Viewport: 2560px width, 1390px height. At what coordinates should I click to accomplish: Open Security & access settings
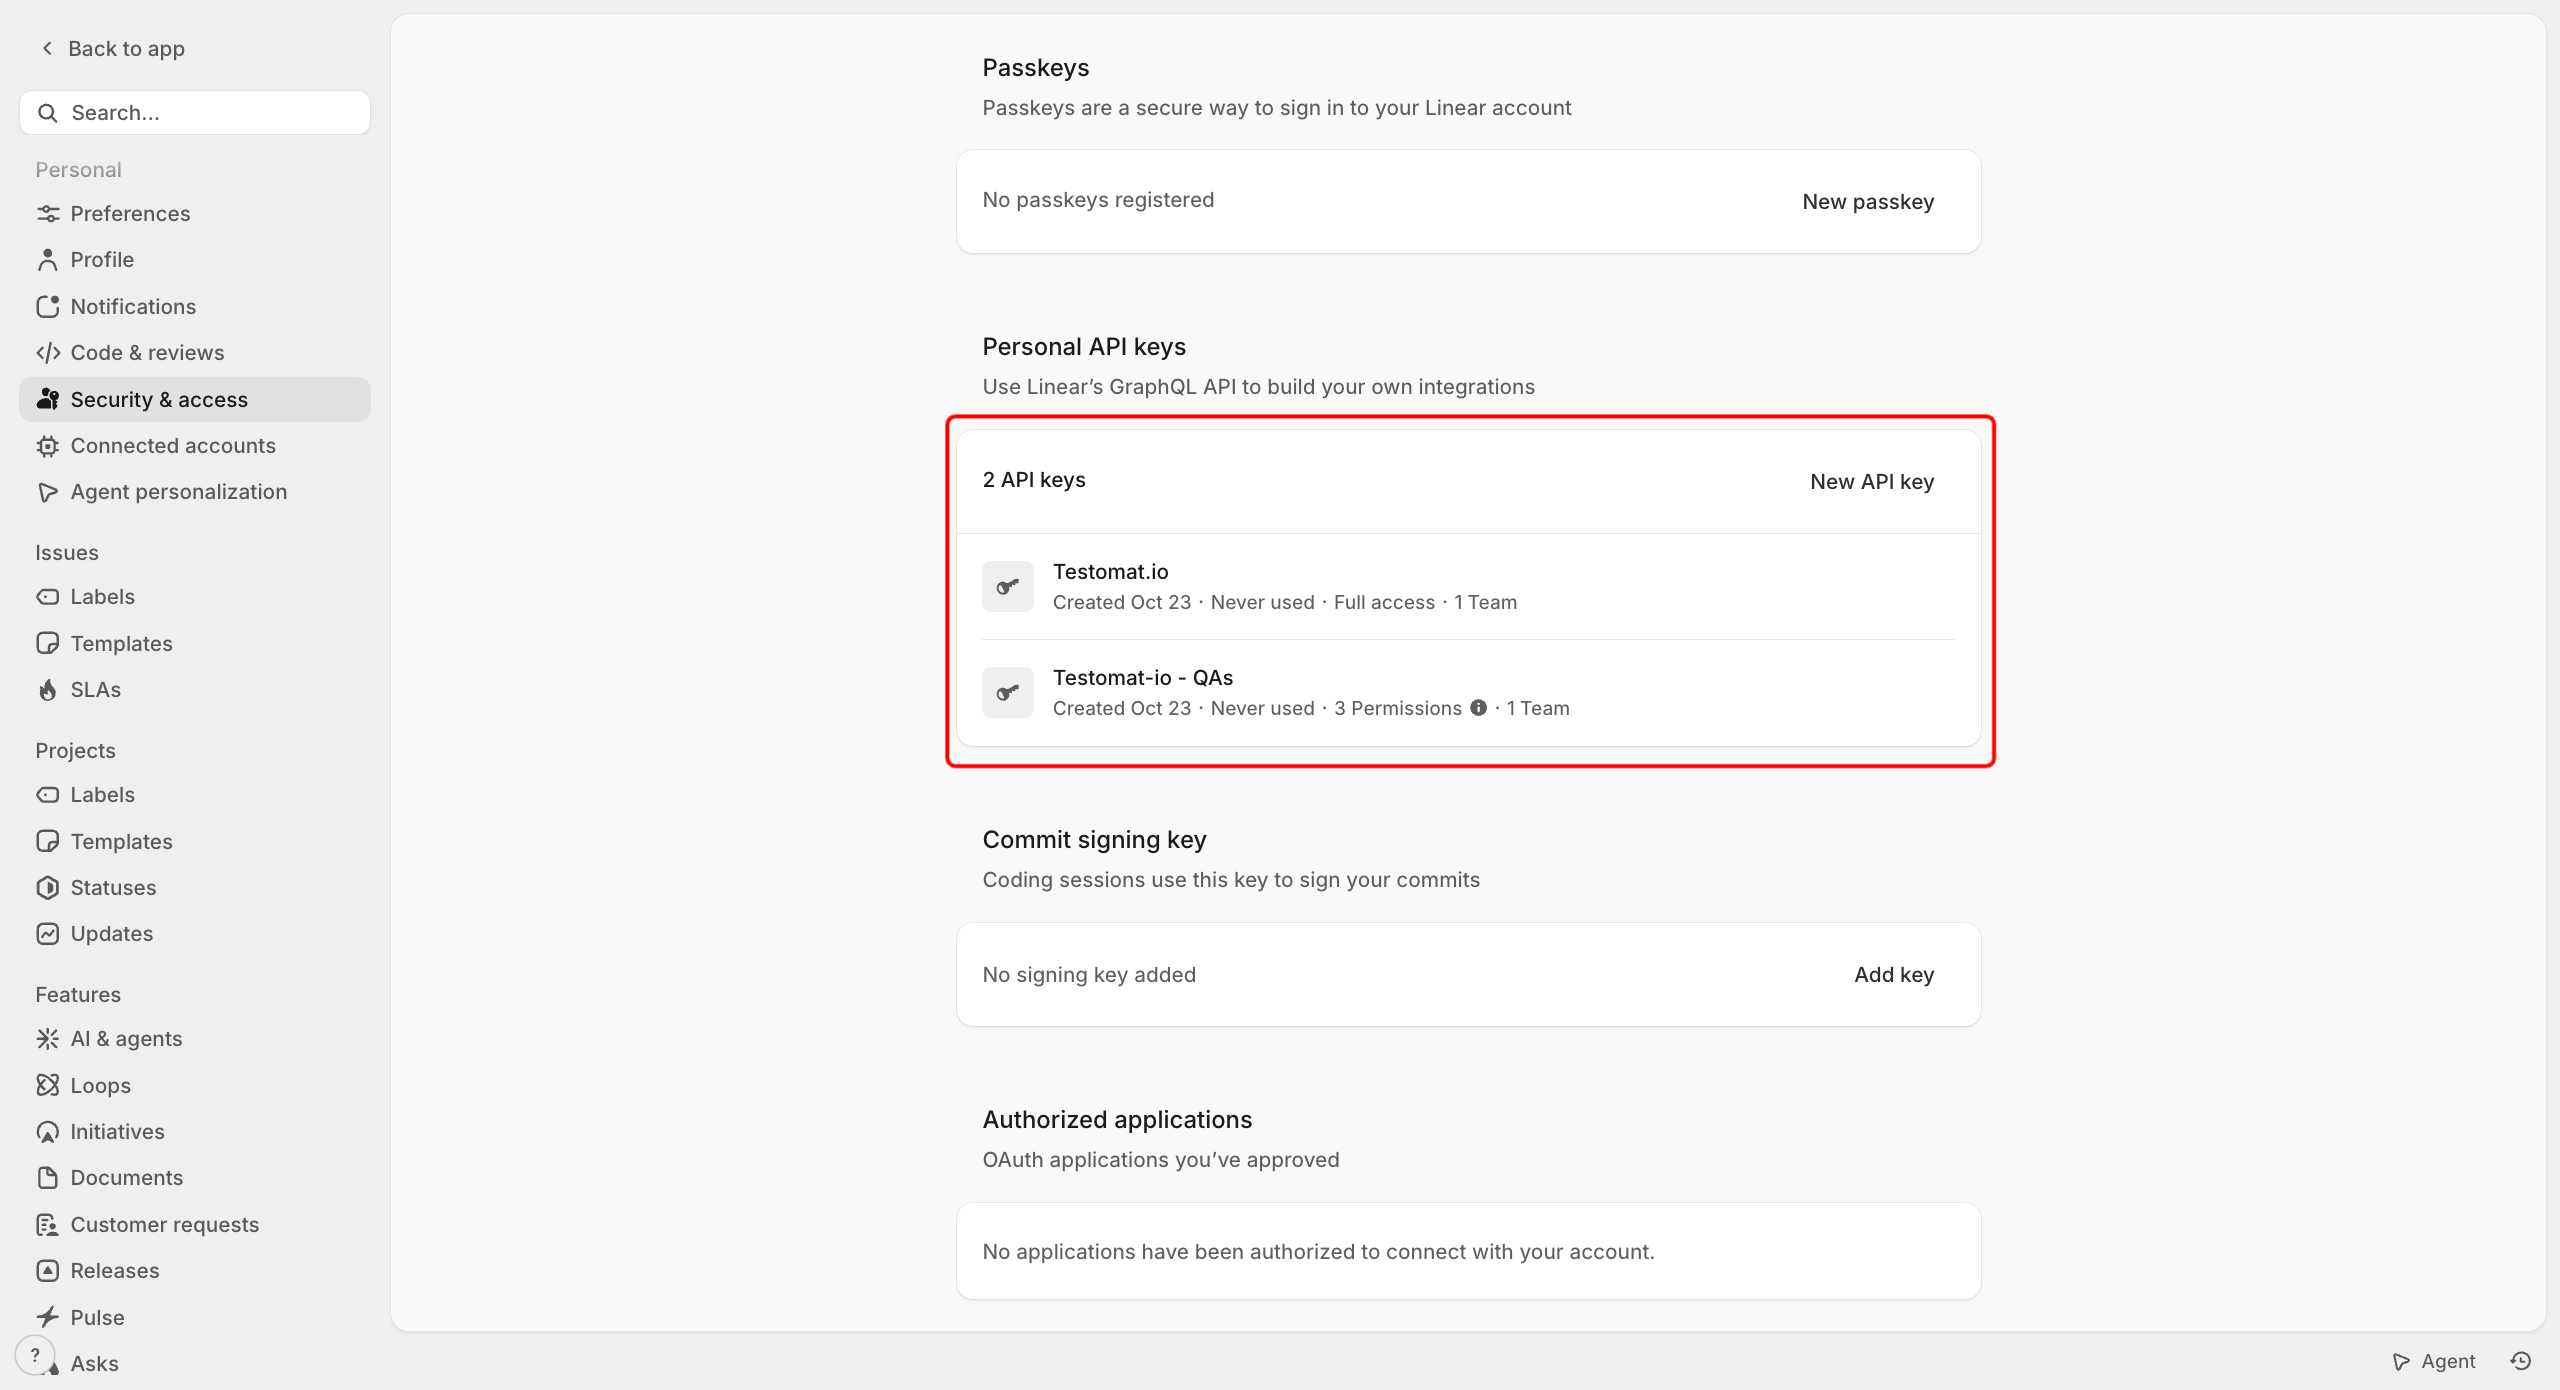click(195, 400)
